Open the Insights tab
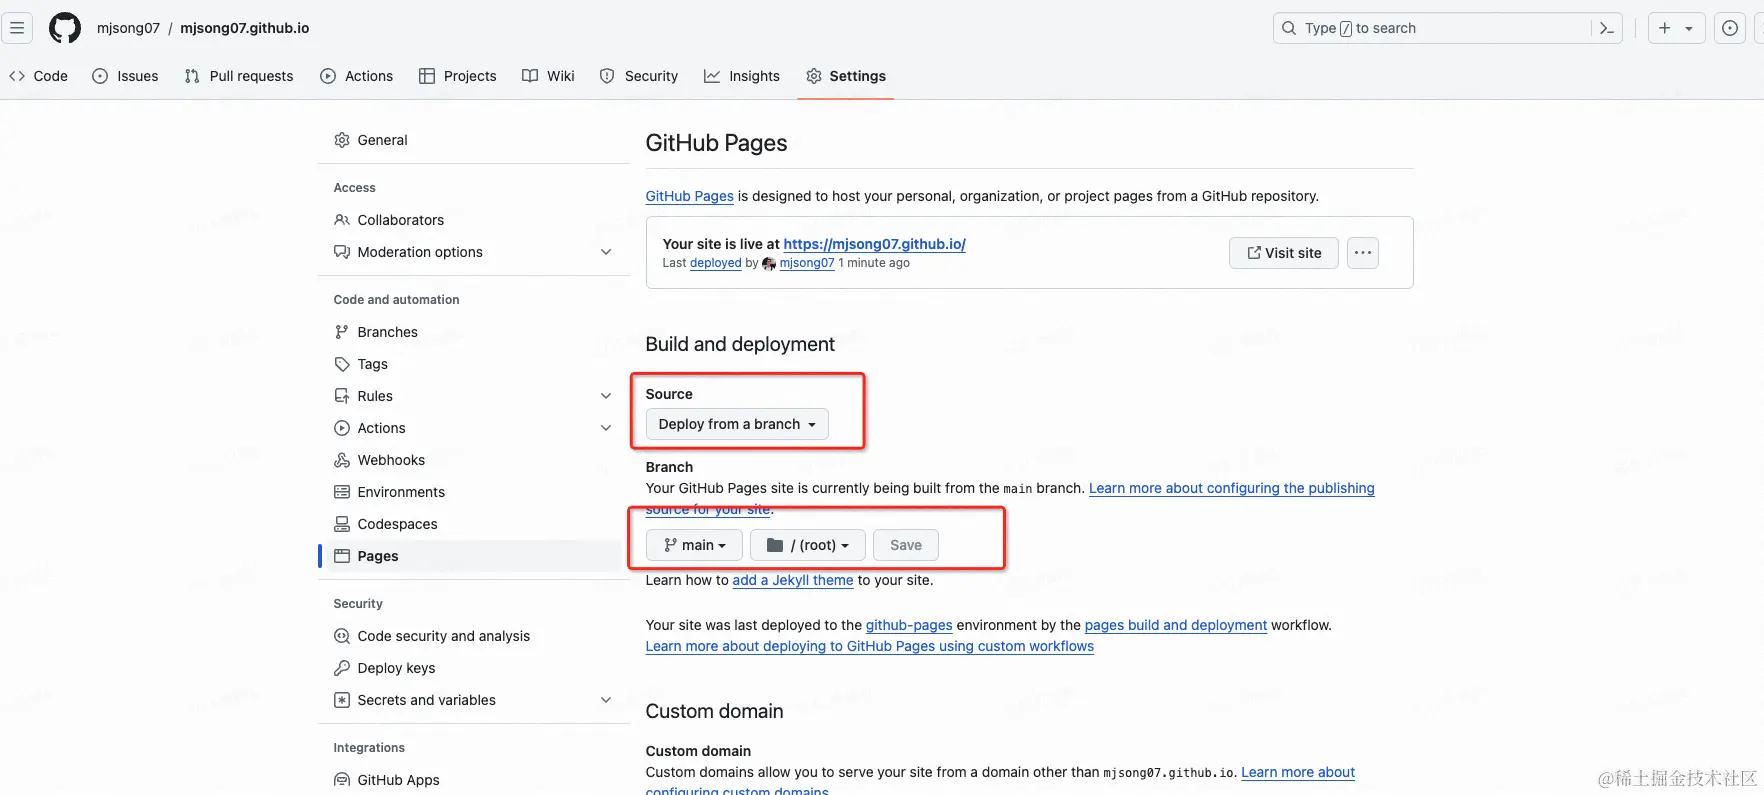 [742, 76]
